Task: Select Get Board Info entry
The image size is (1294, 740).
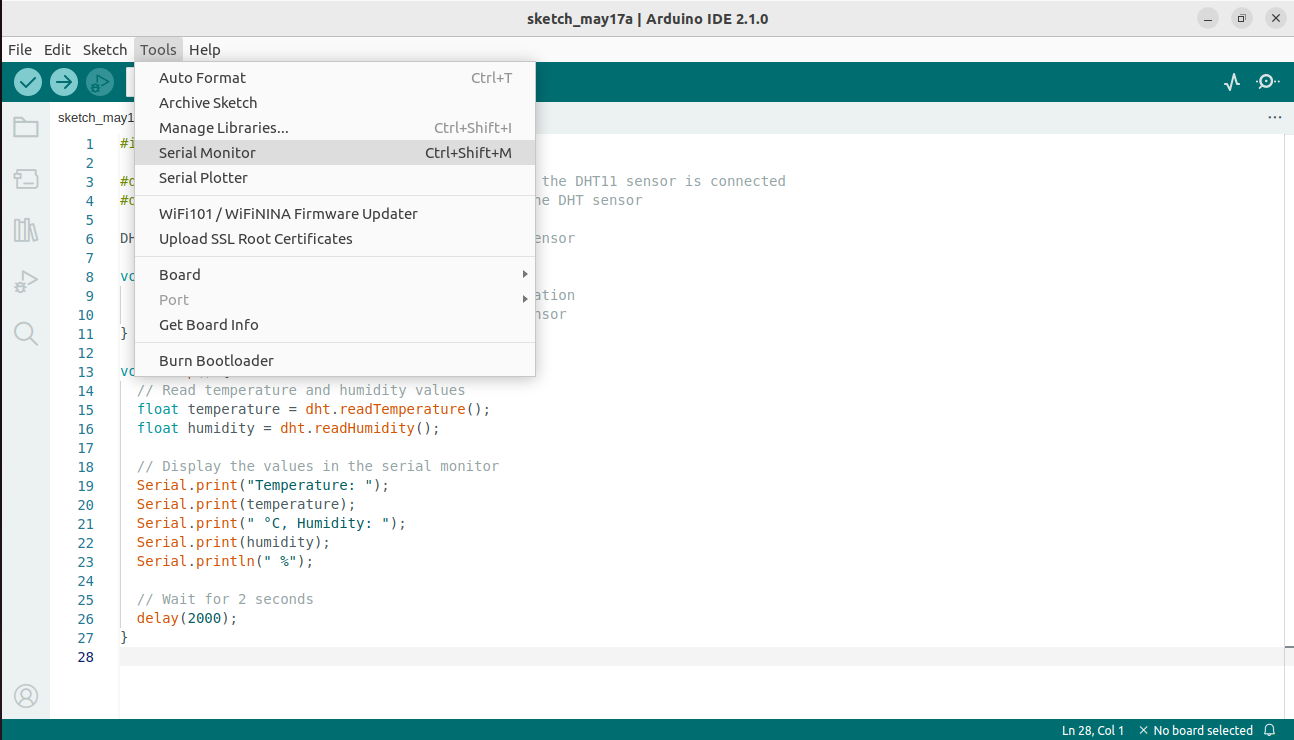Action: [x=335, y=325]
